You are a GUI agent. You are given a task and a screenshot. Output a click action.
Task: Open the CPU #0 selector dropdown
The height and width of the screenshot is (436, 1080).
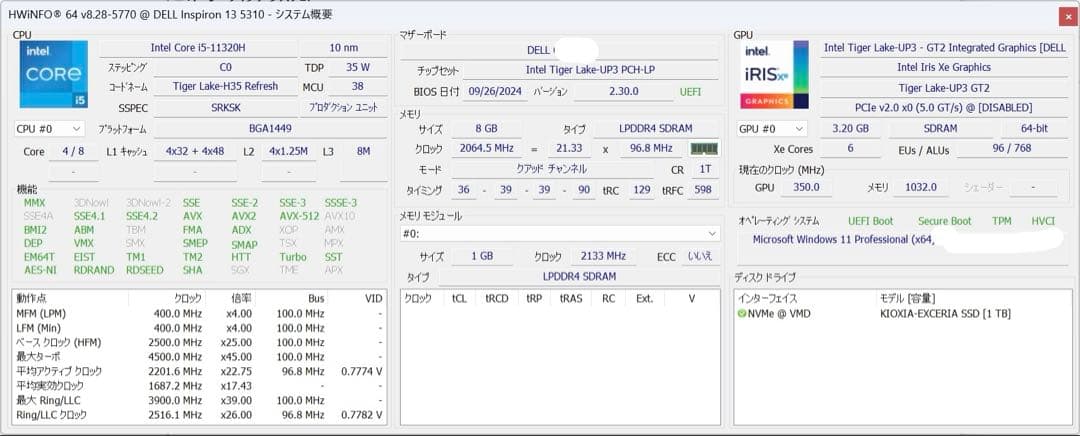(49, 129)
